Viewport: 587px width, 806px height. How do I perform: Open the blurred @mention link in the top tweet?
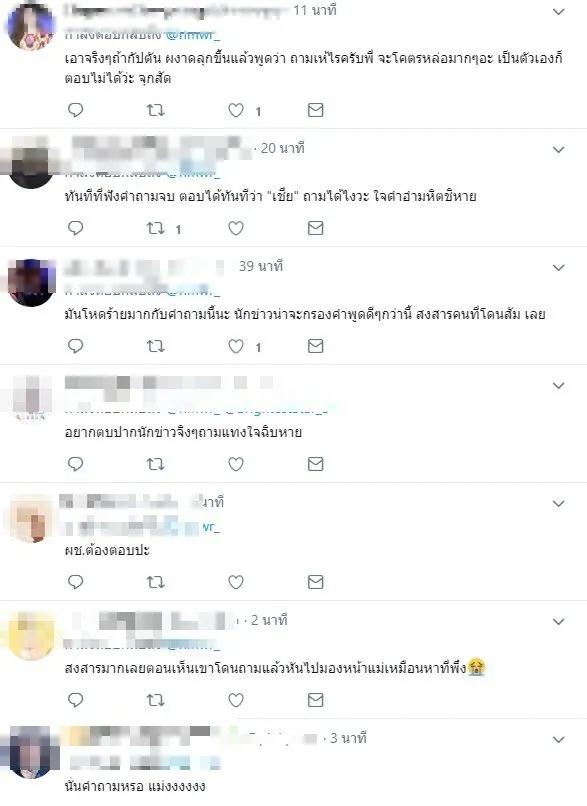pos(191,34)
